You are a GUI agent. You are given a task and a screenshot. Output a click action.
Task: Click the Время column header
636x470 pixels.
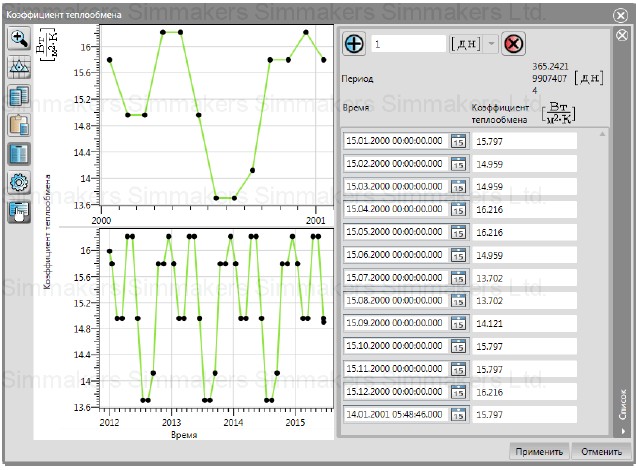coord(356,107)
